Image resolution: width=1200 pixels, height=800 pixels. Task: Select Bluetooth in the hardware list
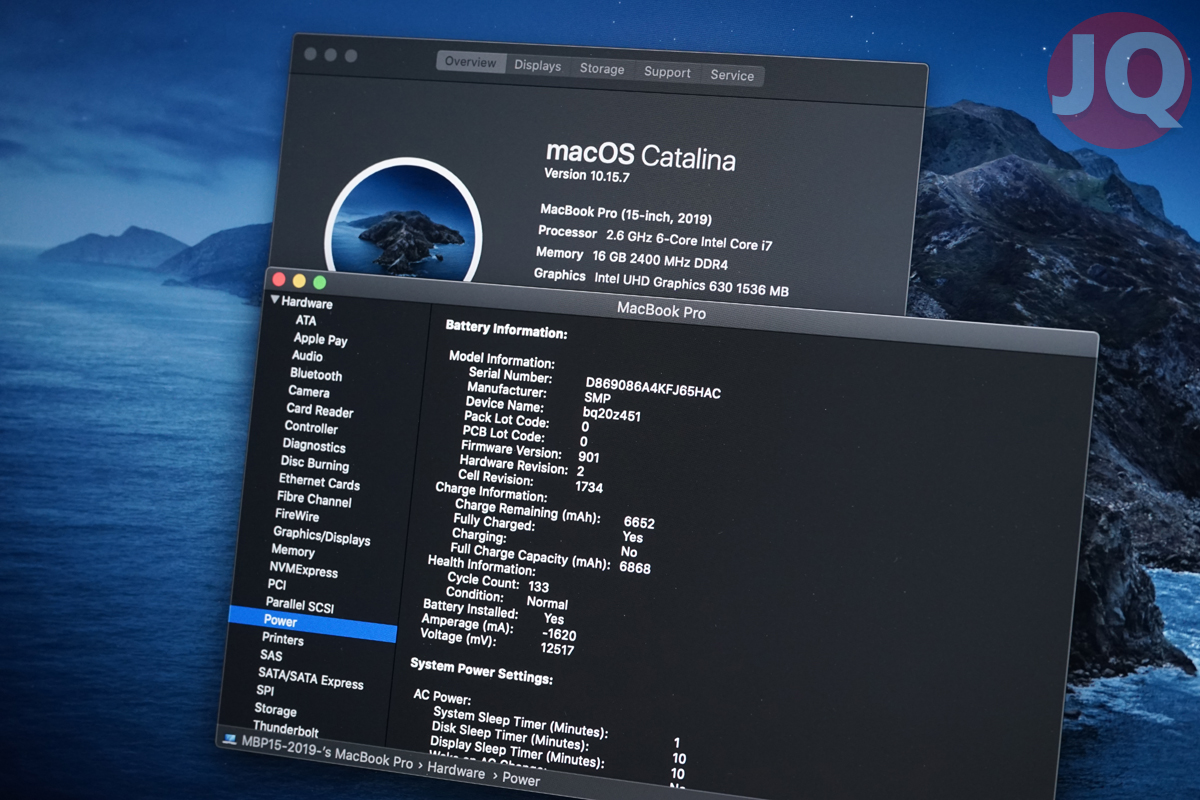[316, 374]
